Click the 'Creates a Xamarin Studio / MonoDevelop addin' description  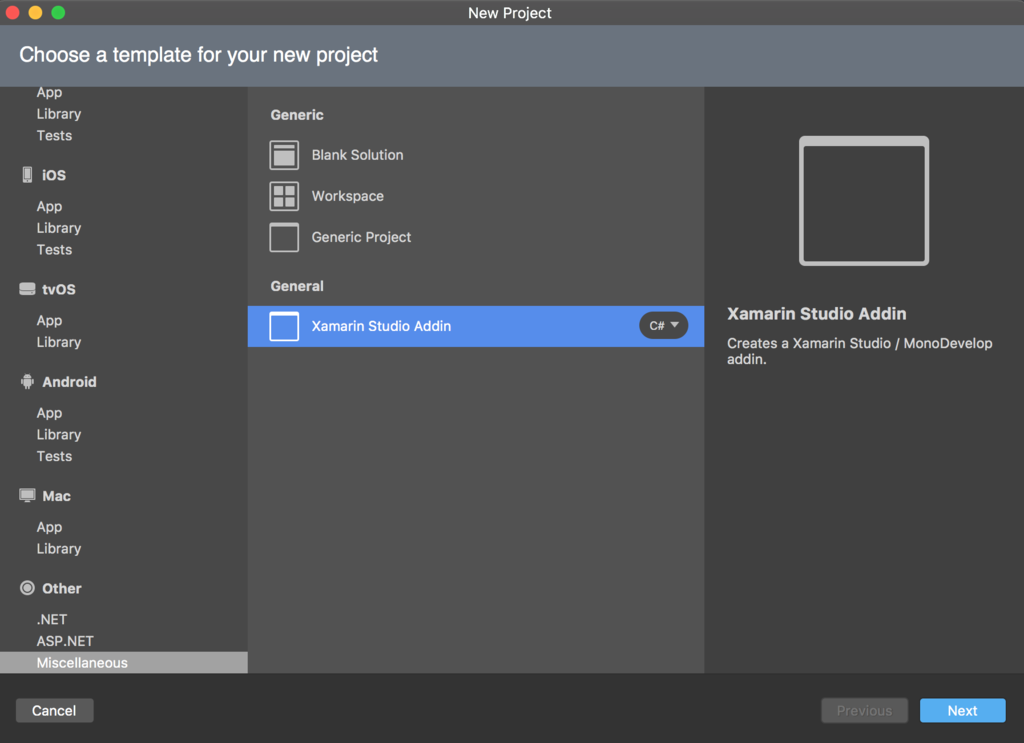click(859, 351)
